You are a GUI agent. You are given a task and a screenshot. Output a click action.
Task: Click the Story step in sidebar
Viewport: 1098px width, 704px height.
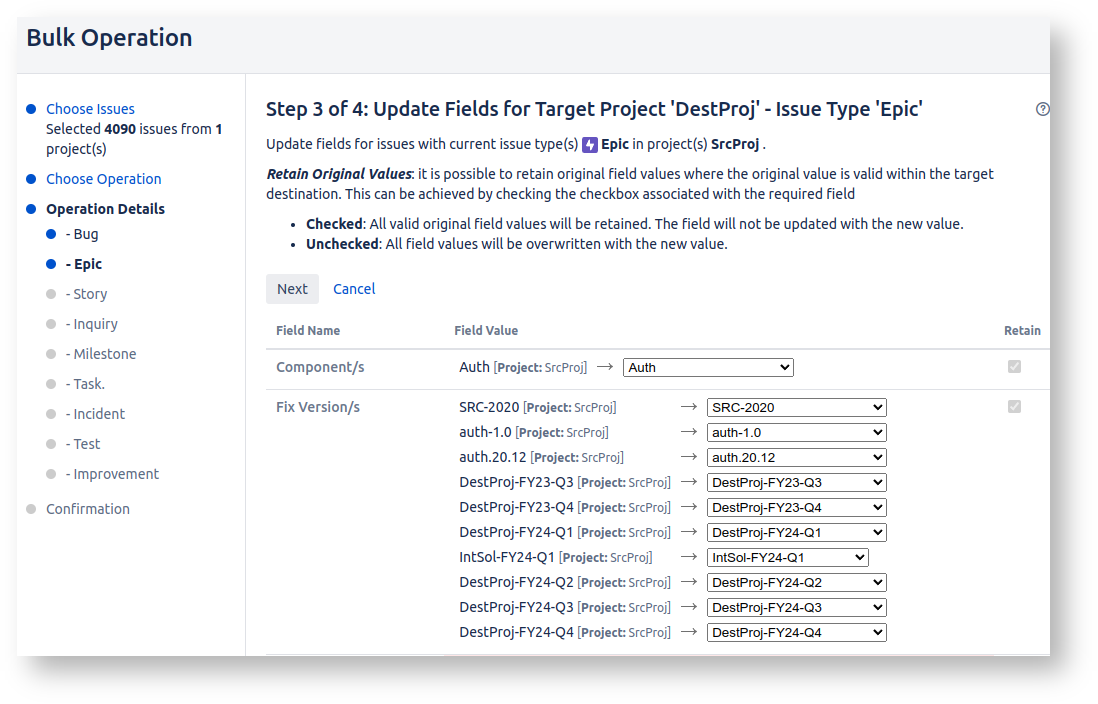point(86,294)
